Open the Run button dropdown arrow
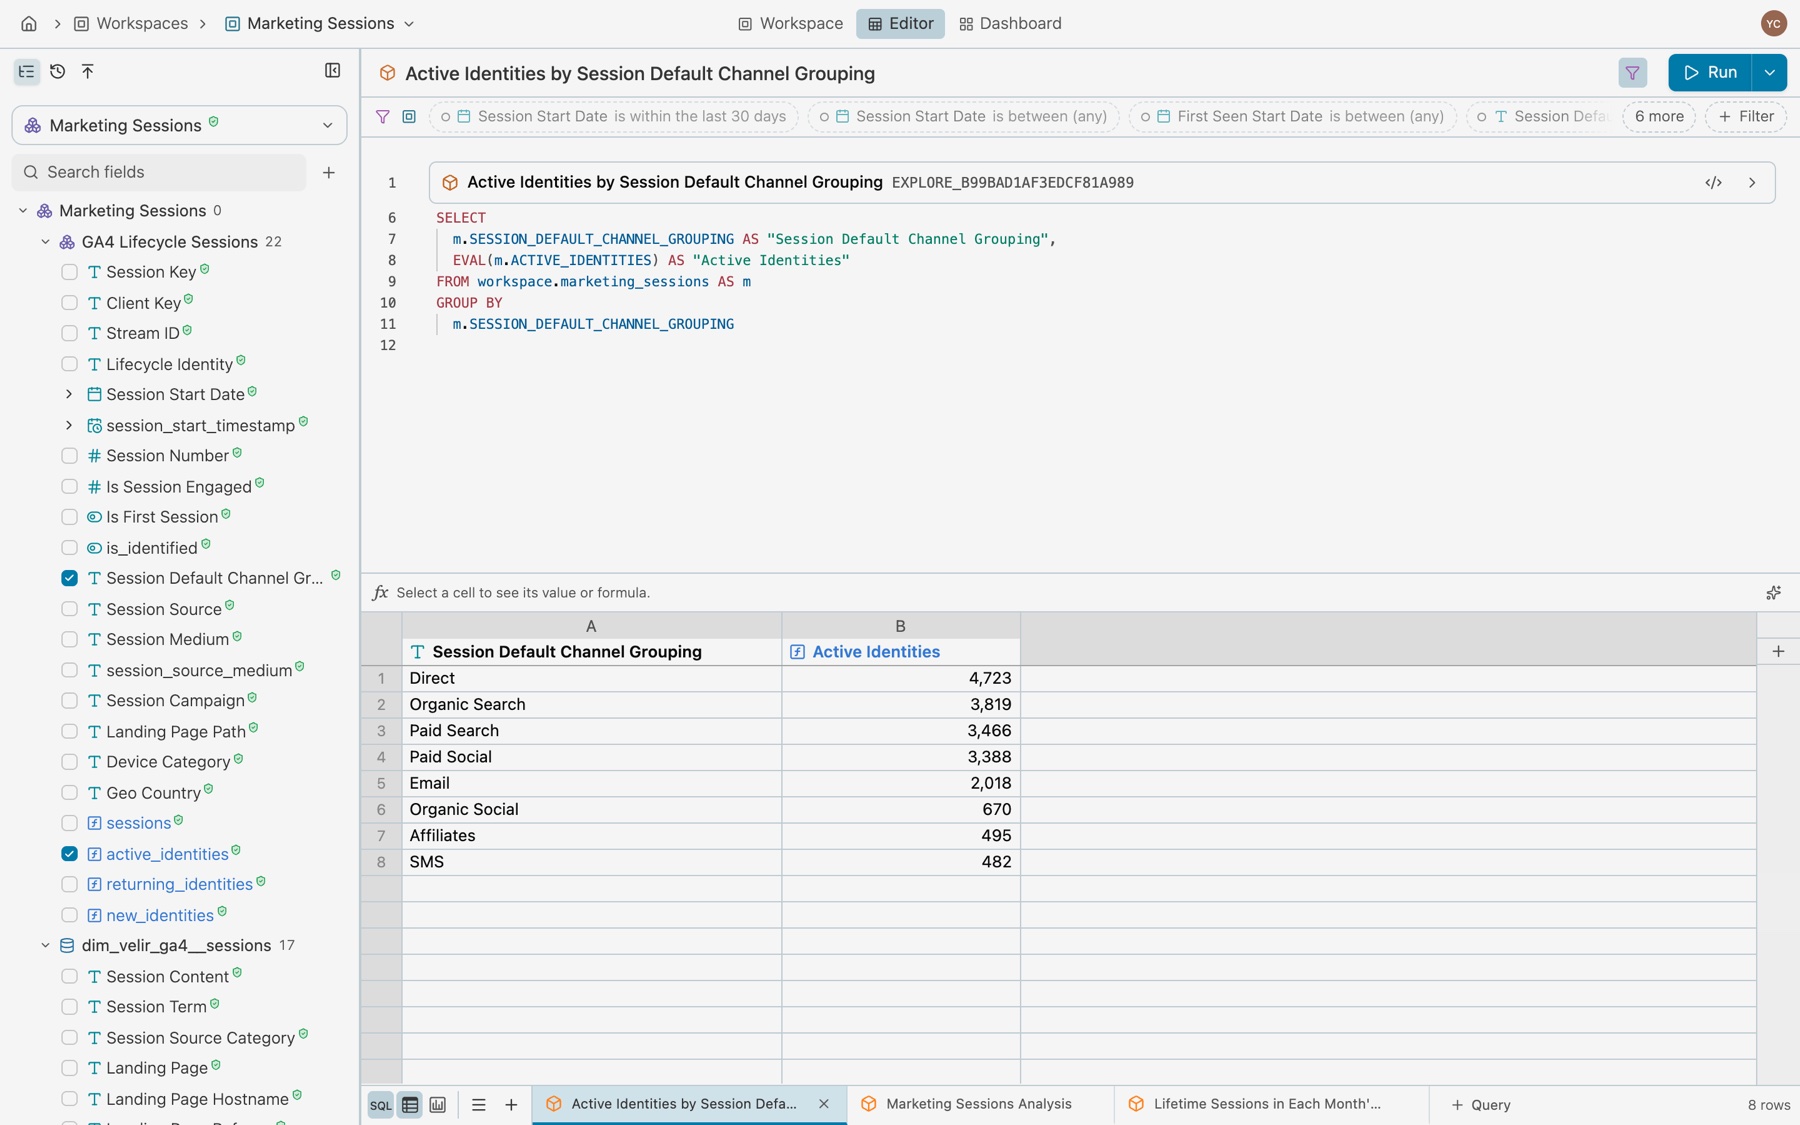 [1769, 72]
